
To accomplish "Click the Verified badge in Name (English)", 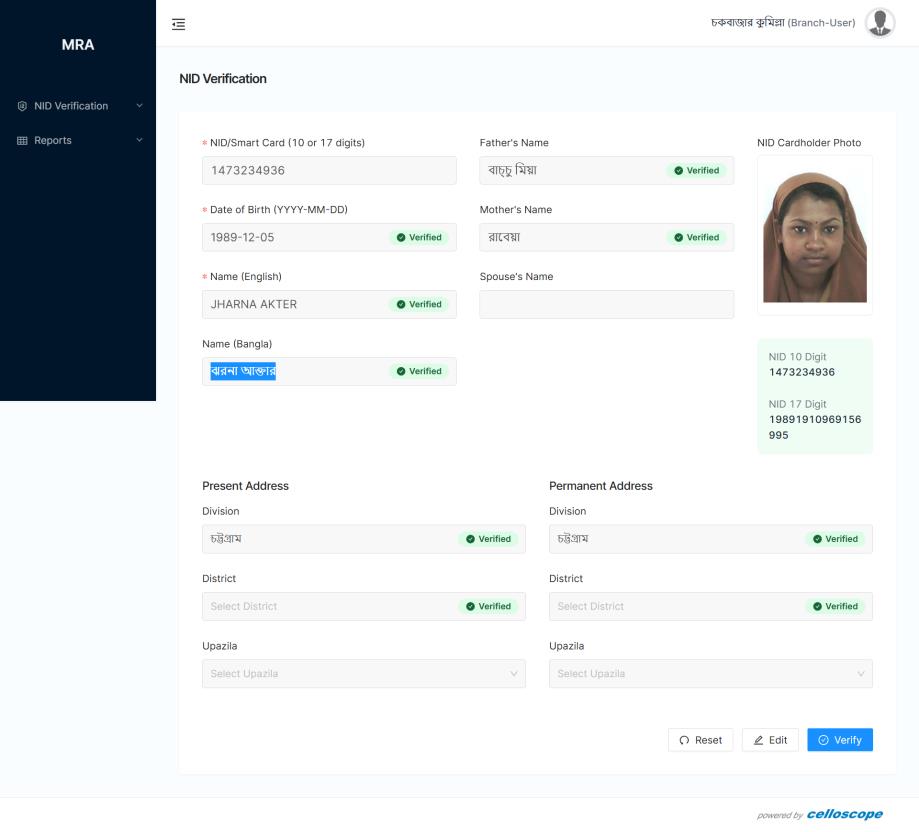I will (x=419, y=305).
